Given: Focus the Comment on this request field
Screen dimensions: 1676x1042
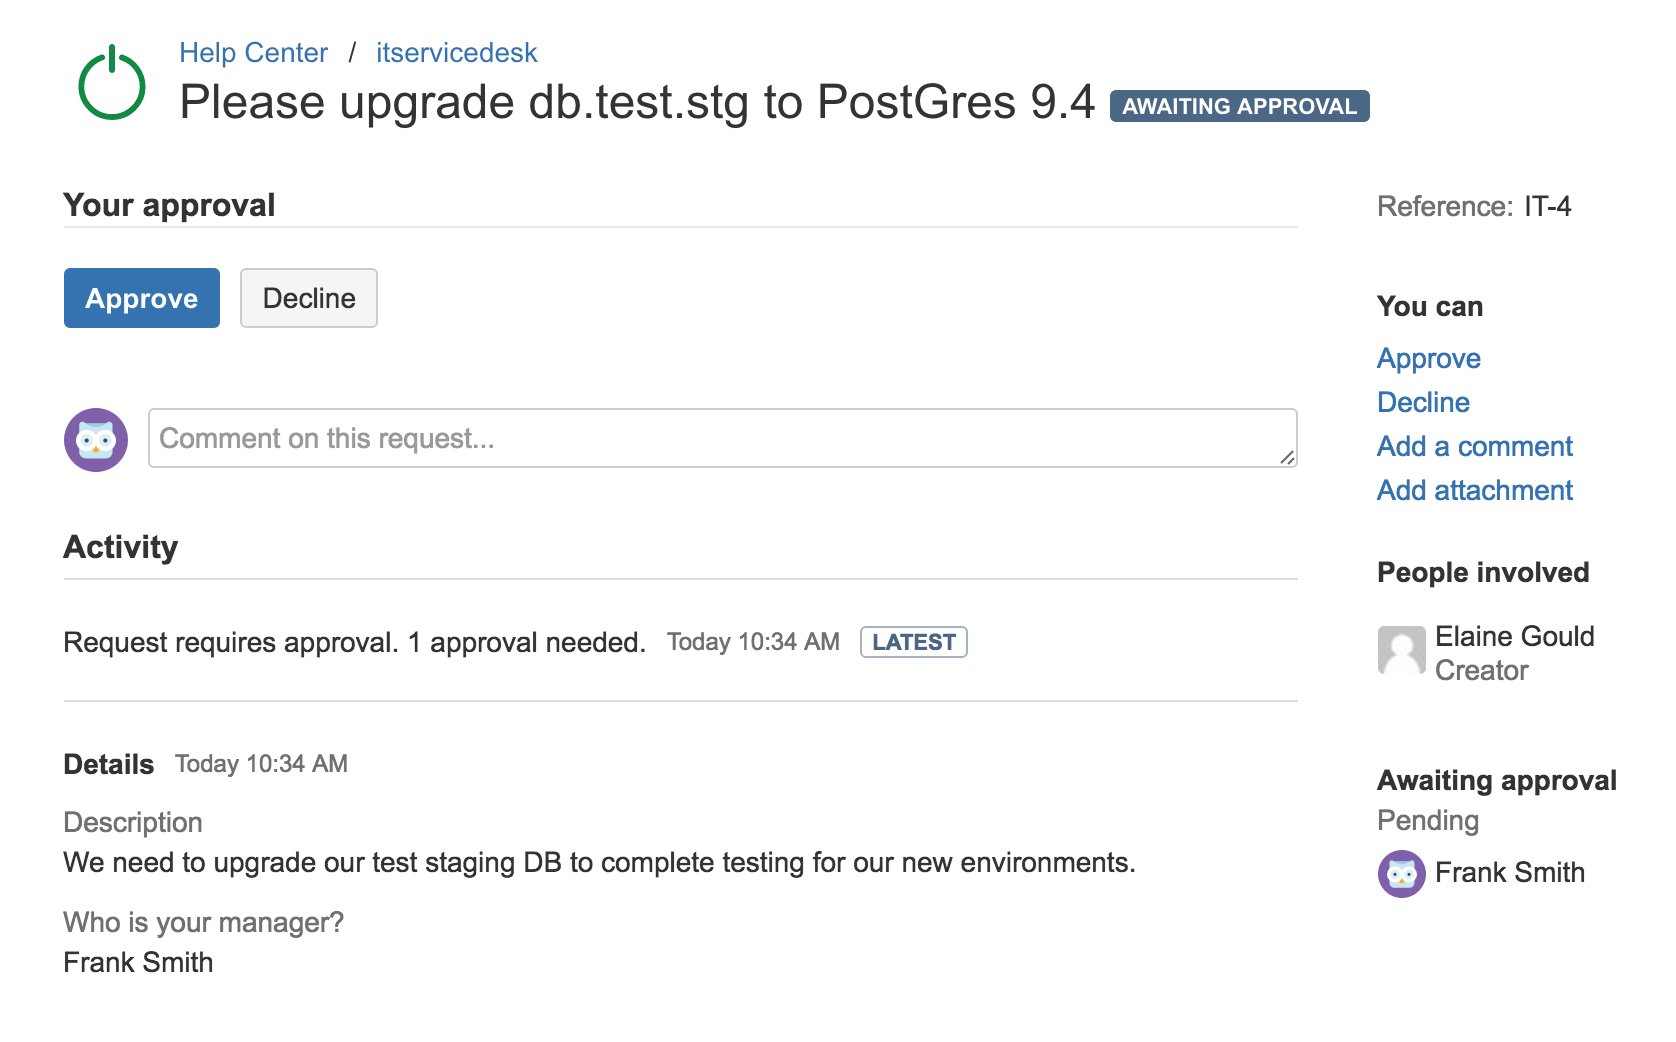Looking at the screenshot, I should pyautogui.click(x=723, y=438).
